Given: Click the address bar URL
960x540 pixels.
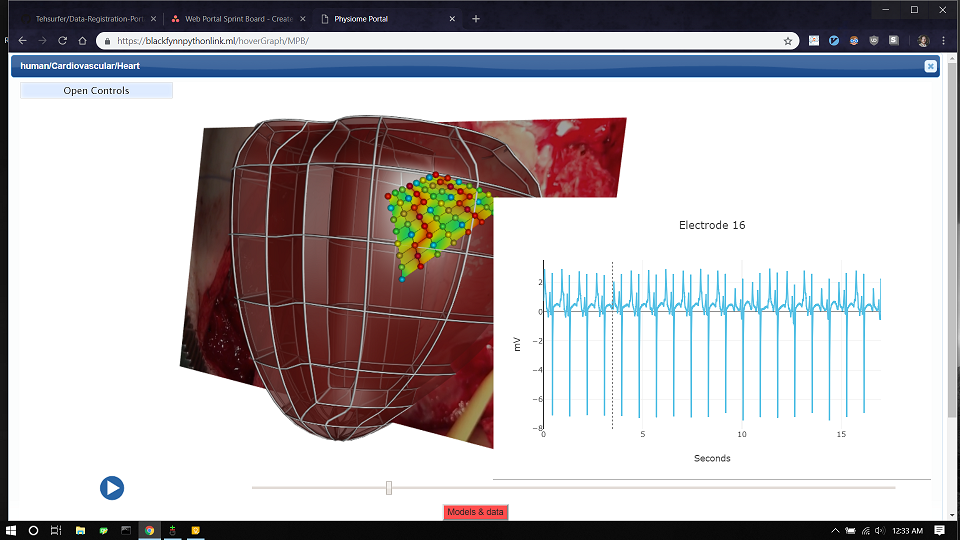Looking at the screenshot, I should [x=213, y=41].
